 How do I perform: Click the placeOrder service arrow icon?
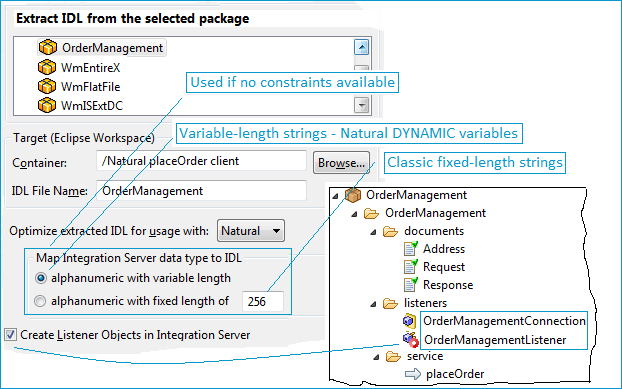click(413, 374)
